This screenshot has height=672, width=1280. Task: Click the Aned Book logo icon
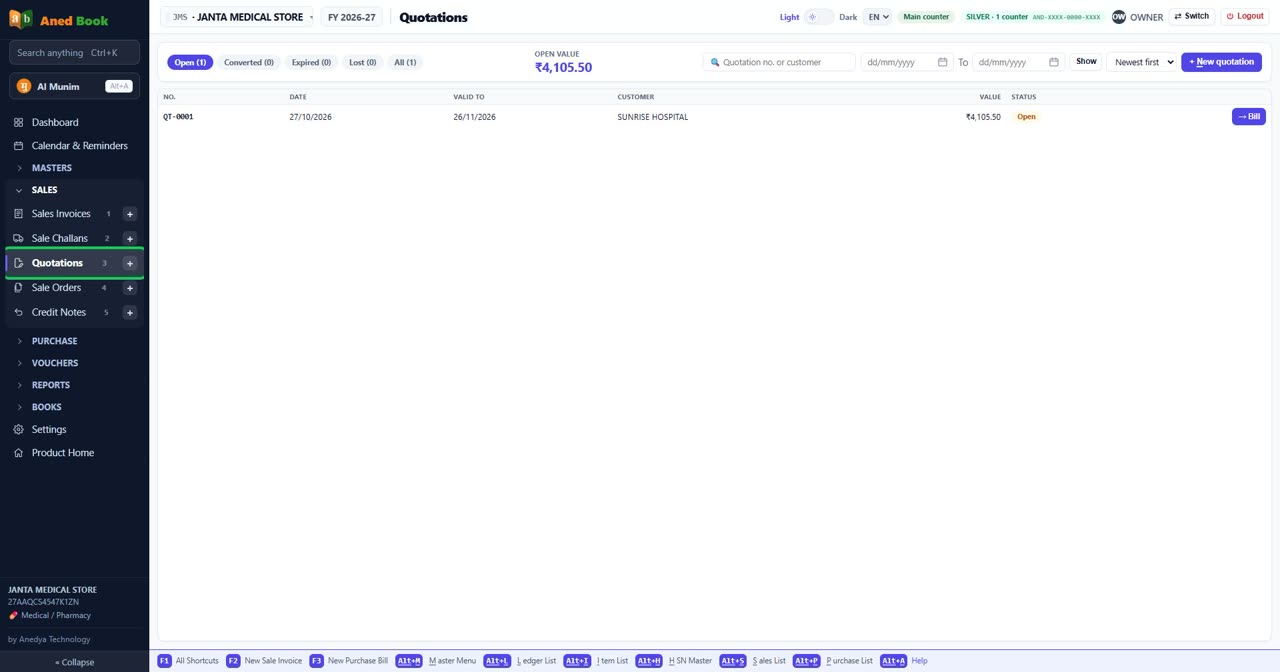point(21,19)
